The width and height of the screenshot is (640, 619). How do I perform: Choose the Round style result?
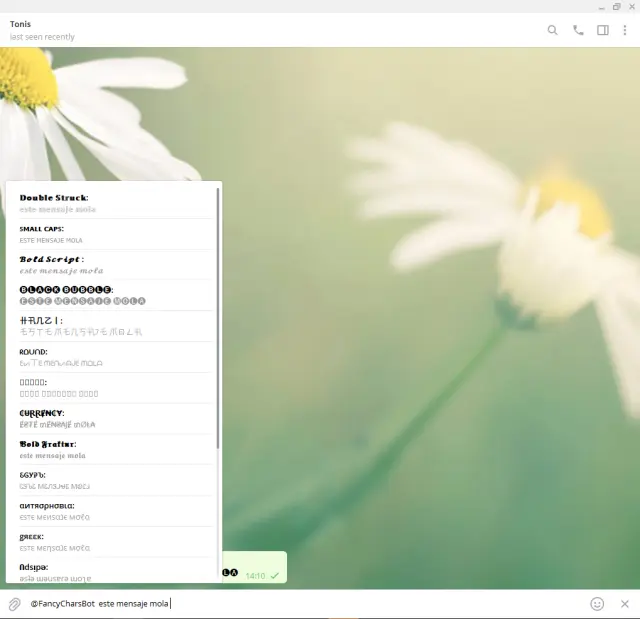(110, 357)
